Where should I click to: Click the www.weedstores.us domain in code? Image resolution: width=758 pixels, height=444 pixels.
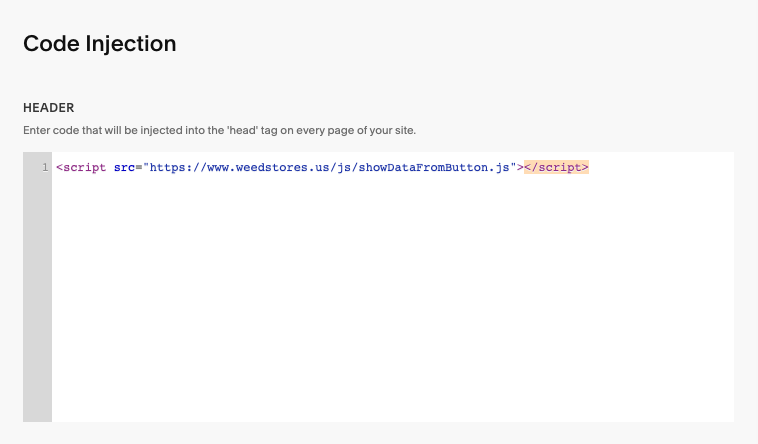tap(268, 168)
